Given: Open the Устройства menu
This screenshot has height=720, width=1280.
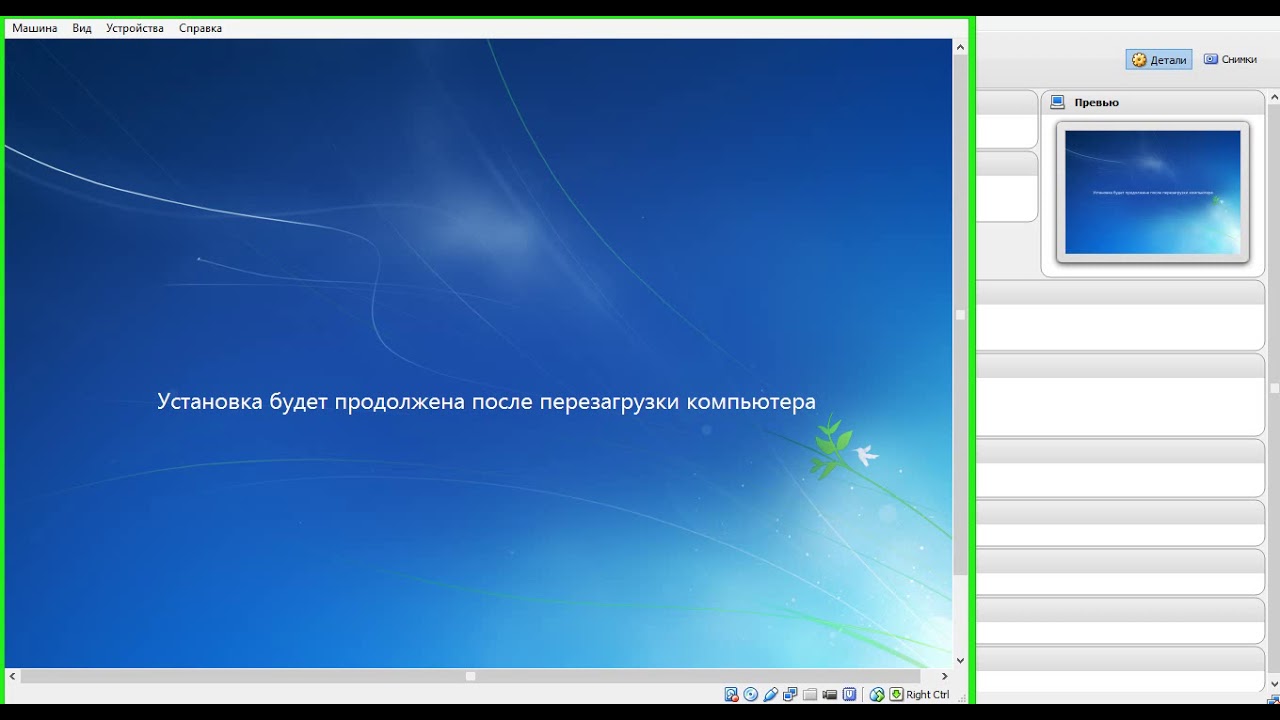Looking at the screenshot, I should click(x=135, y=28).
